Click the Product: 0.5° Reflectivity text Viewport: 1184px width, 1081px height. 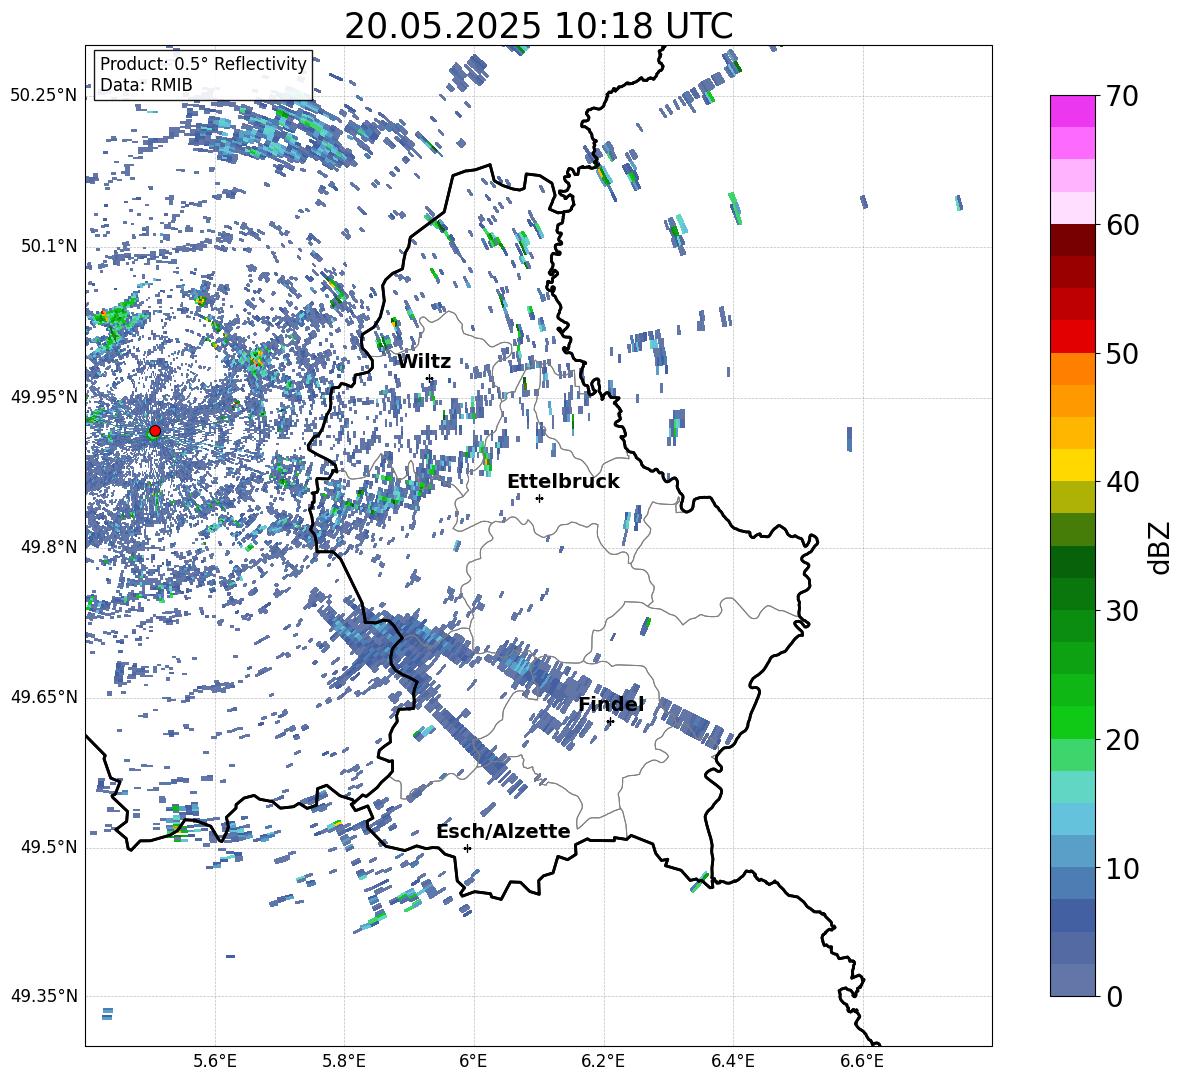(x=203, y=64)
